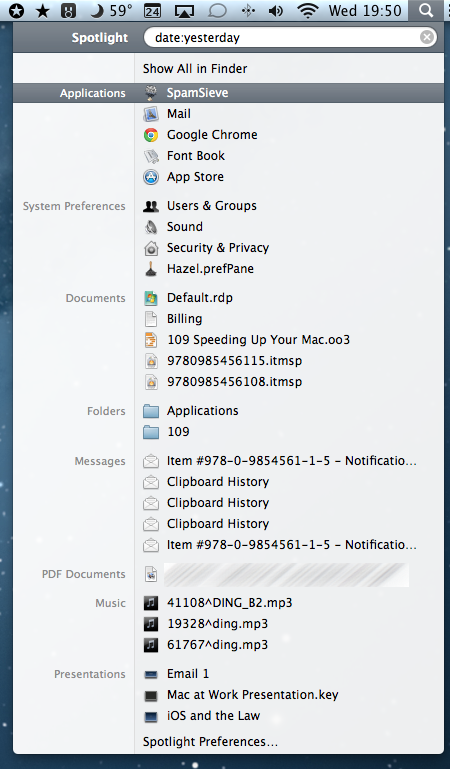Open the 109 folder icon
450x769 pixels.
point(151,432)
